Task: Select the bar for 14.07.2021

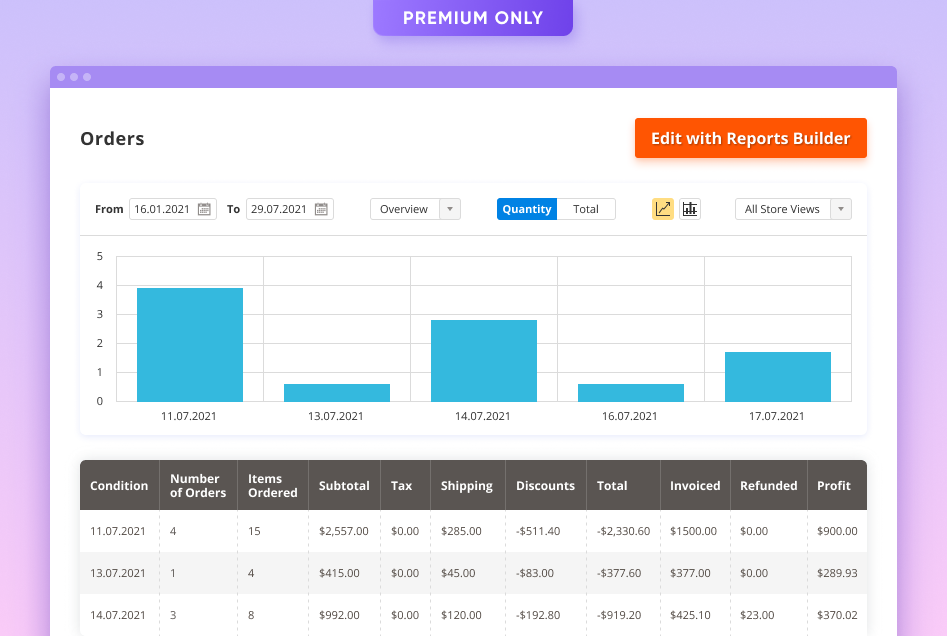Action: click(x=483, y=360)
